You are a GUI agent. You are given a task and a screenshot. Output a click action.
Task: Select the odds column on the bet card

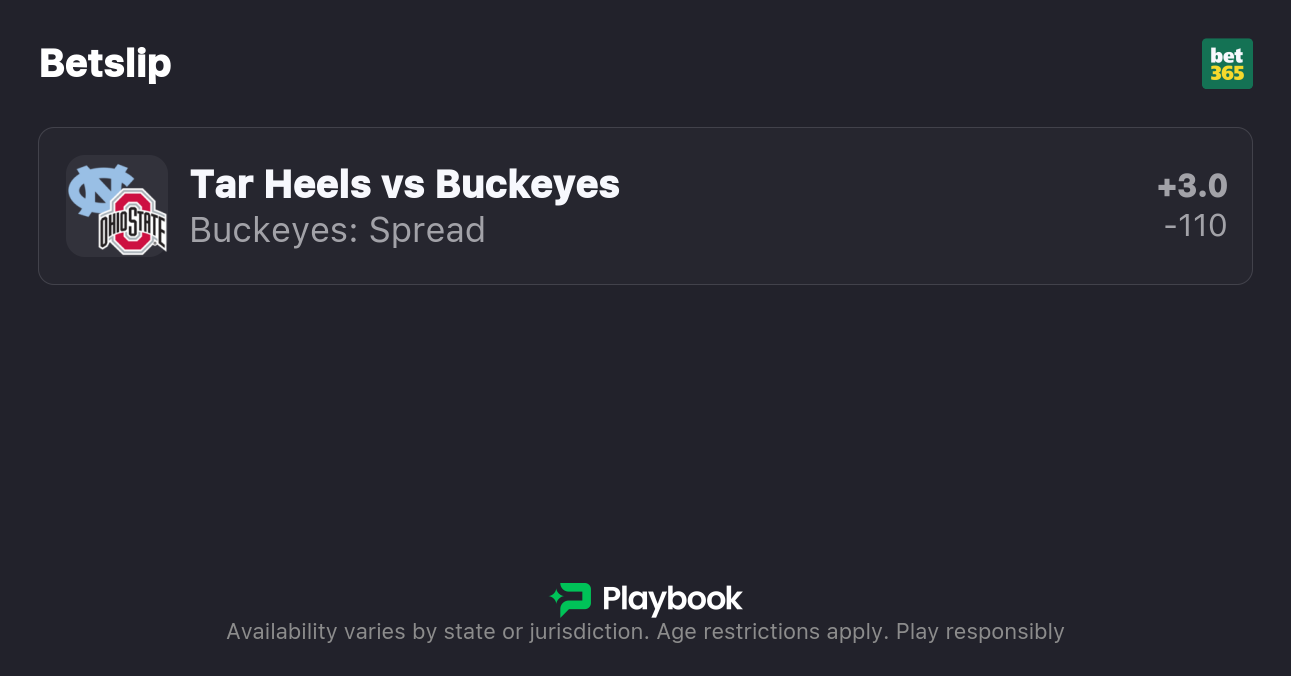pos(1193,206)
